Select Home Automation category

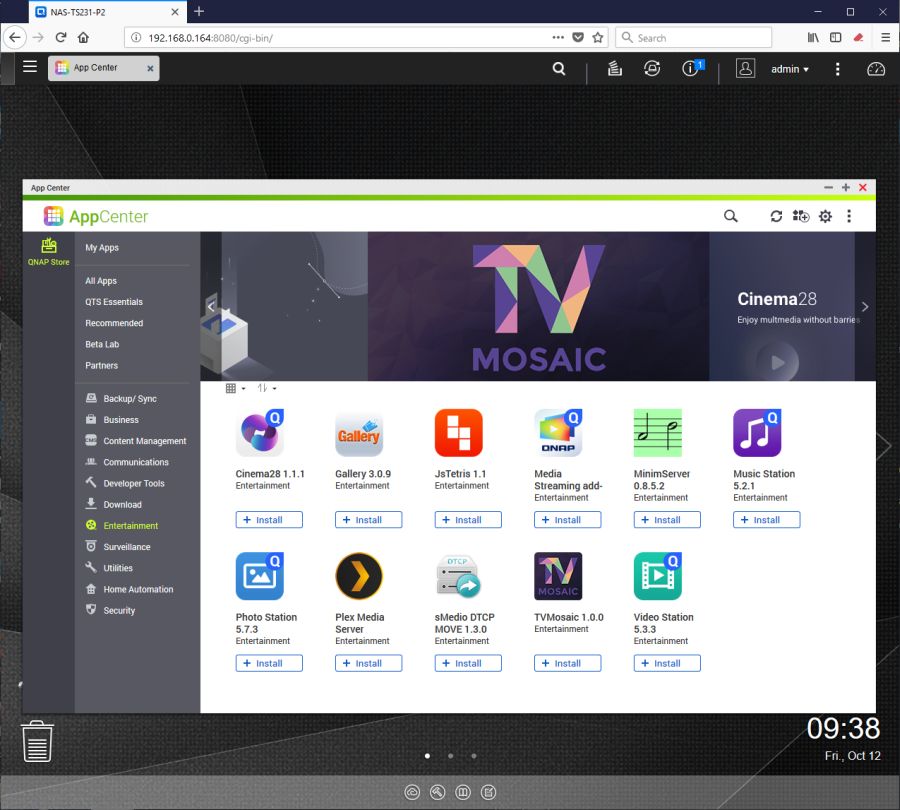129,590
